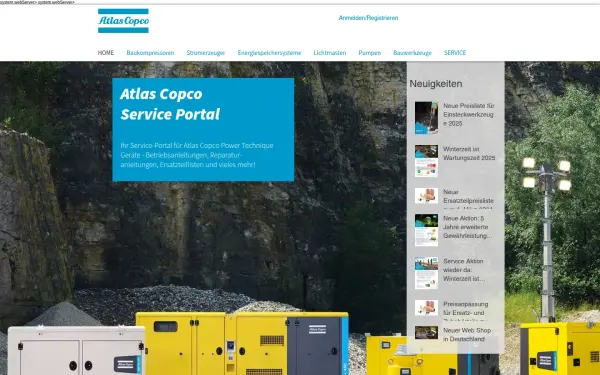Screen dimensions: 600x375
Task: Open thumbnail for Neue Preisliste für Einsteckwerkzeuge
Action: [426, 117]
